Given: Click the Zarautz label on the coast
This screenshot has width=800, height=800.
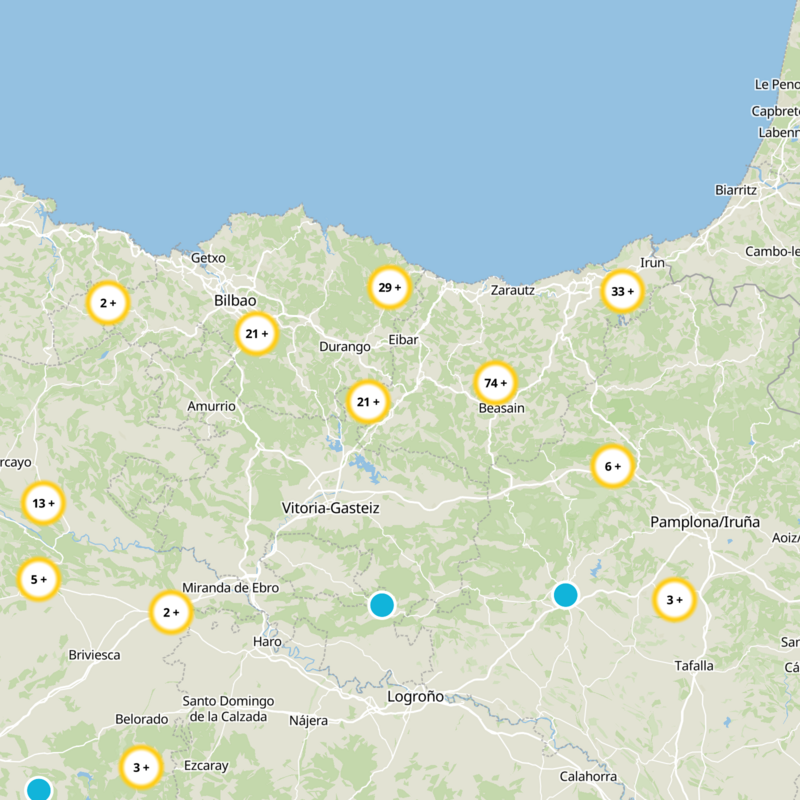Looking at the screenshot, I should coord(513,290).
